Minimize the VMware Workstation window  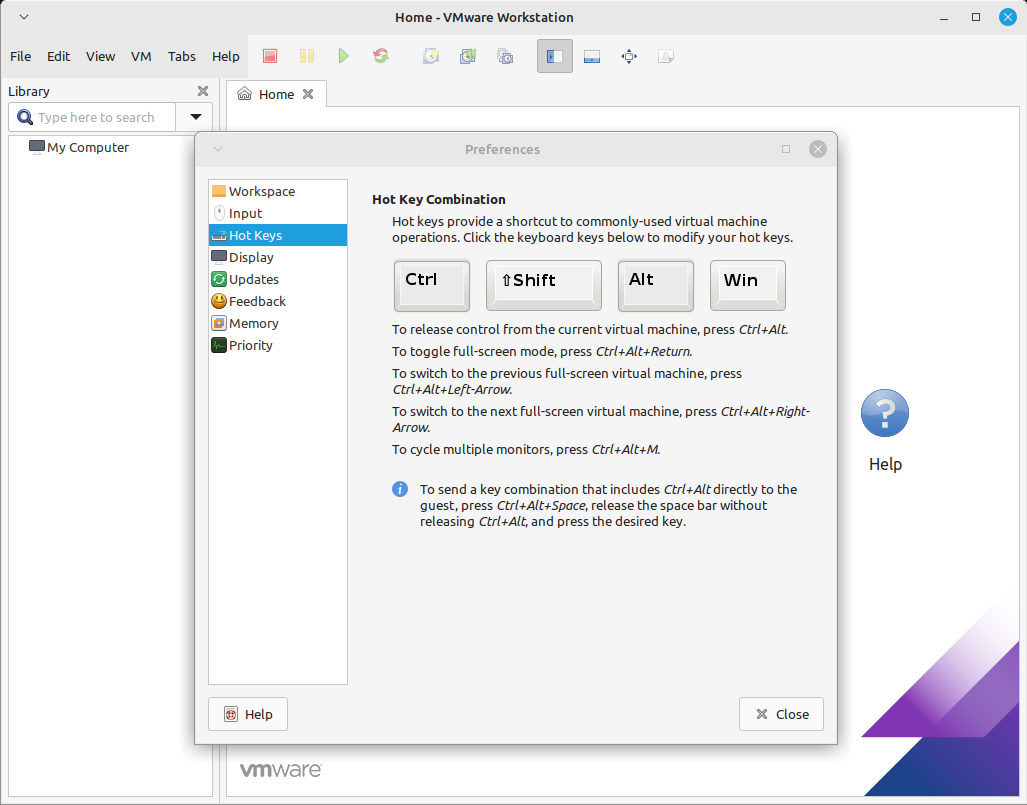[944, 18]
